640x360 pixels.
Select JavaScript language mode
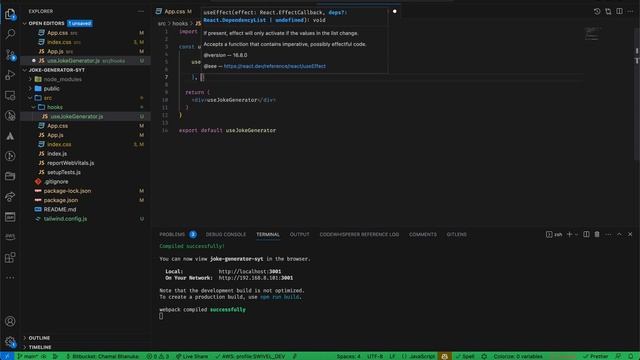tap(418, 356)
